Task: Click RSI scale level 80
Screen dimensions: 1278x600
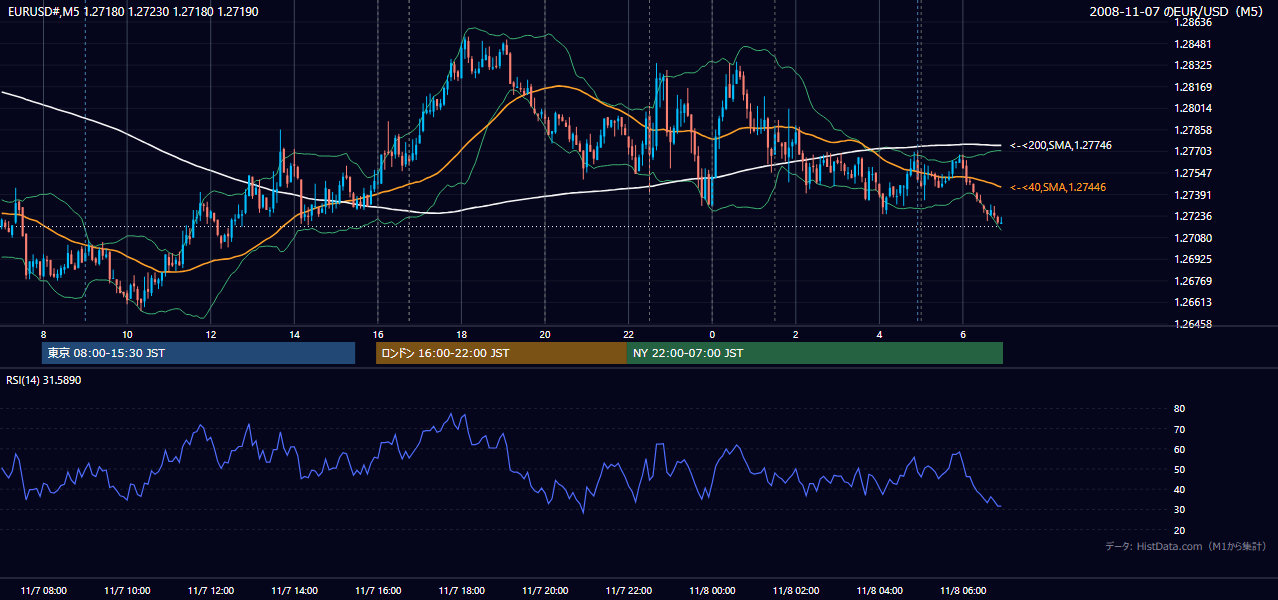Action: pyautogui.click(x=1179, y=409)
